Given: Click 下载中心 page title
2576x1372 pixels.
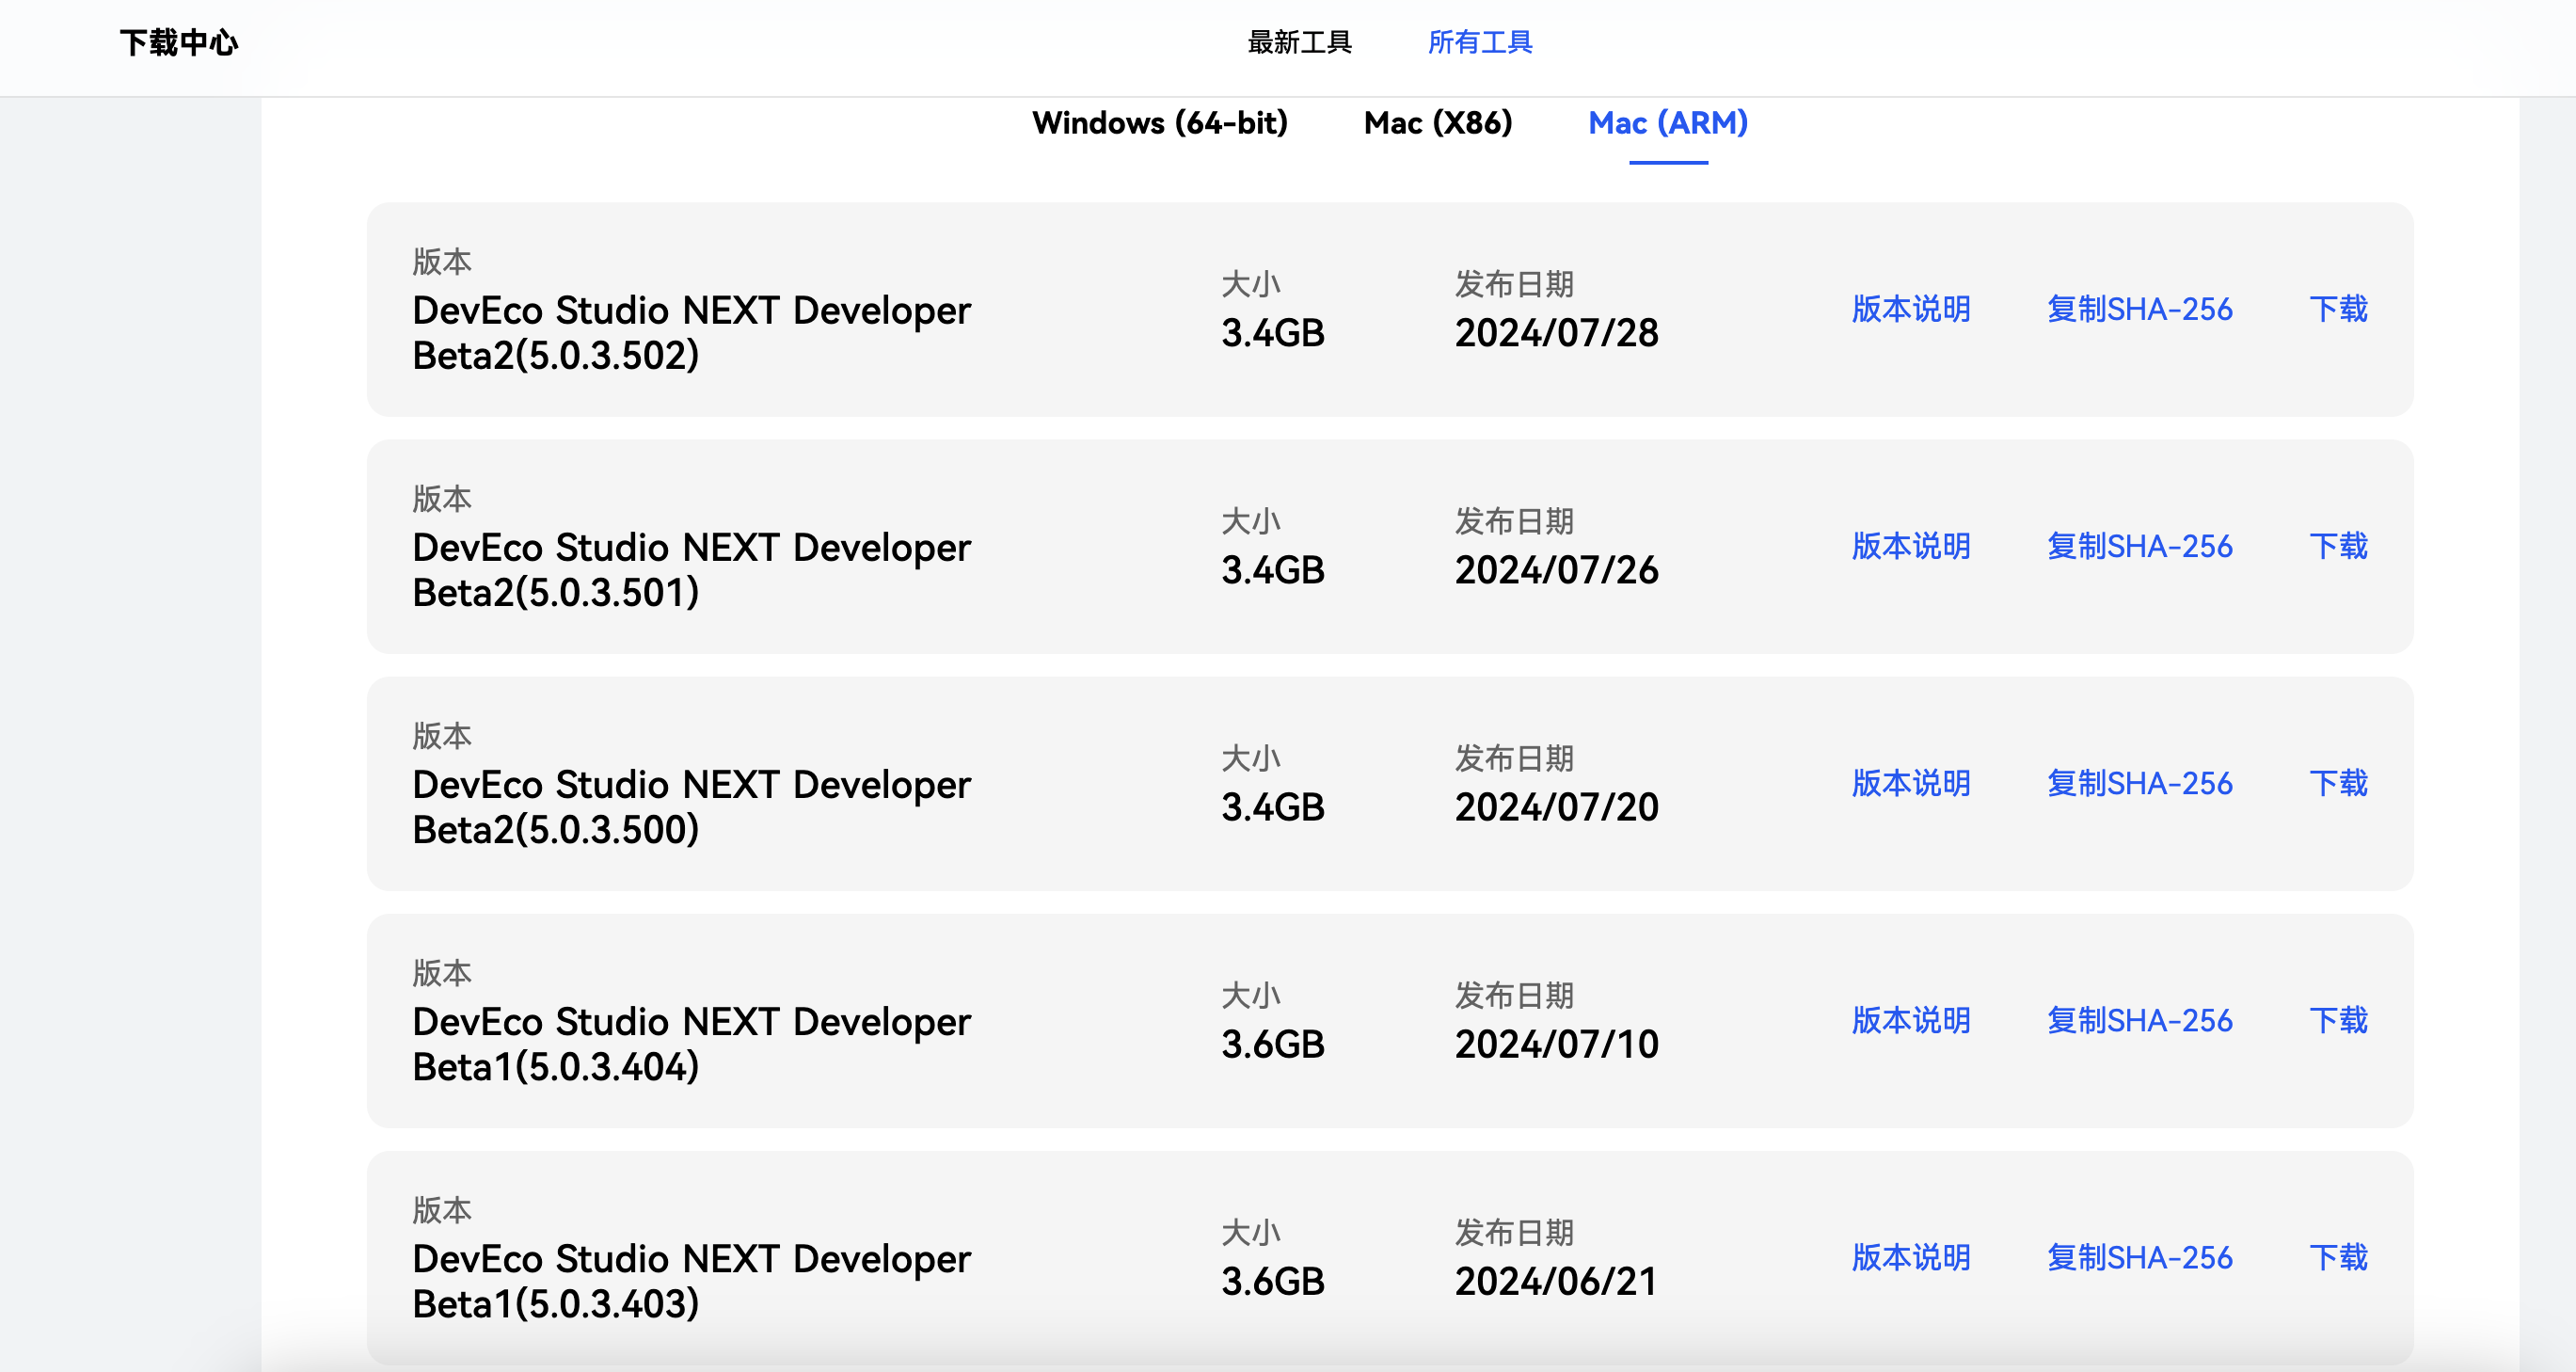Looking at the screenshot, I should pos(179,42).
